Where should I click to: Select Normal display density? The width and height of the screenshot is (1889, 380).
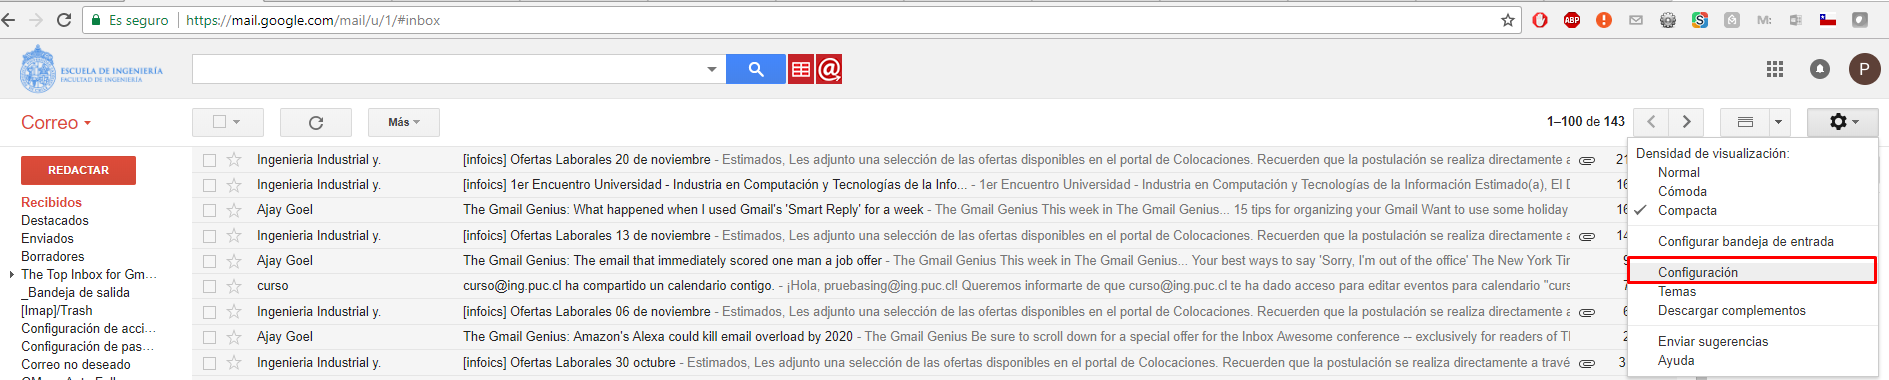point(1679,172)
